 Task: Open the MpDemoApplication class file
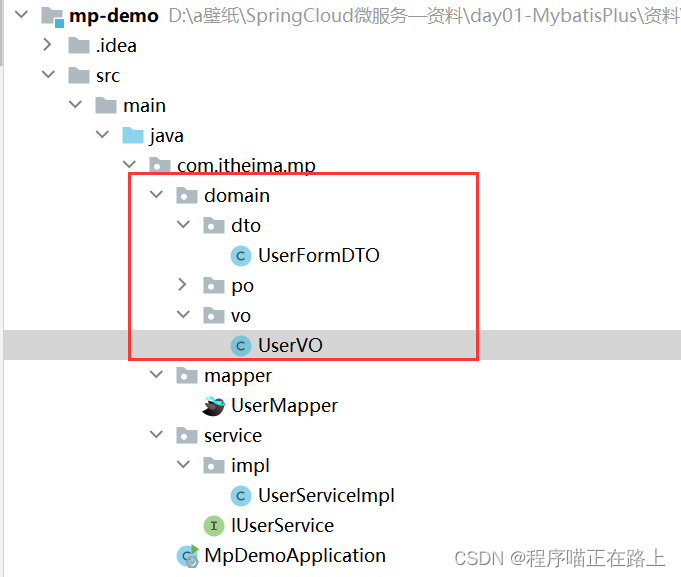pyautogui.click(x=295, y=556)
